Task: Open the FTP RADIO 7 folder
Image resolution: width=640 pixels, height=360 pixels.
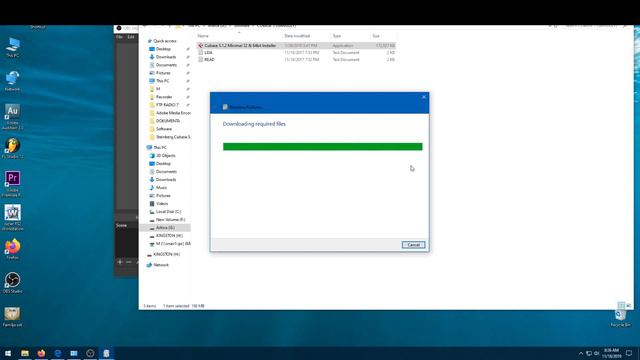Action: tap(167, 105)
